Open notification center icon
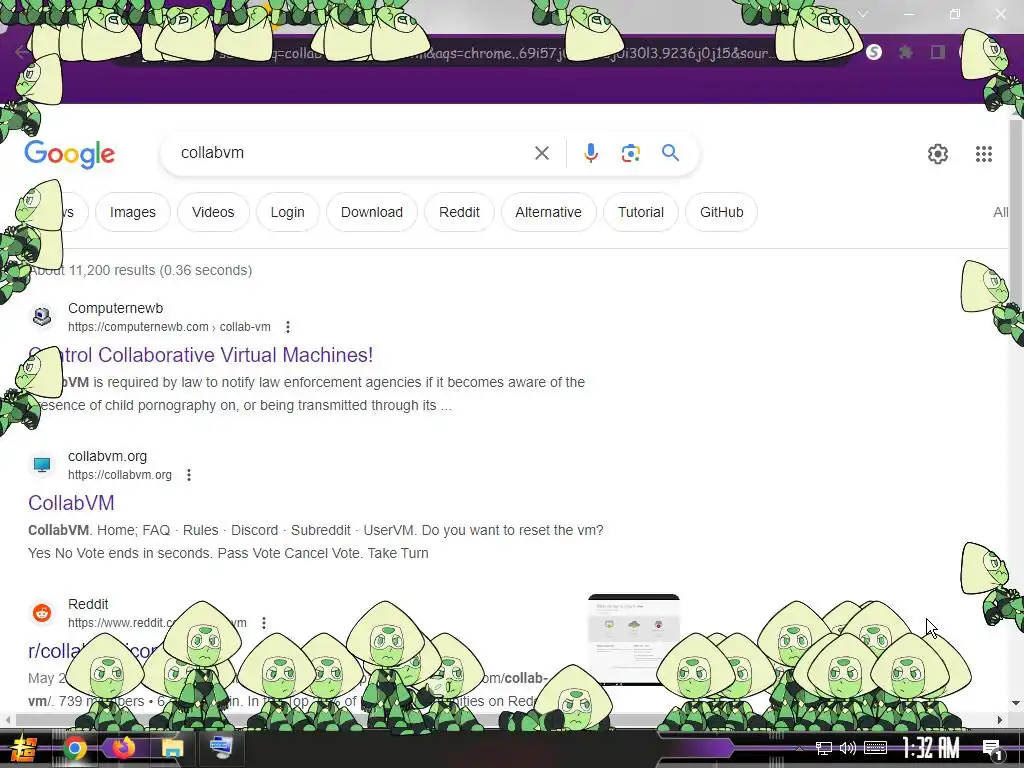The height and width of the screenshot is (768, 1024). point(992,749)
